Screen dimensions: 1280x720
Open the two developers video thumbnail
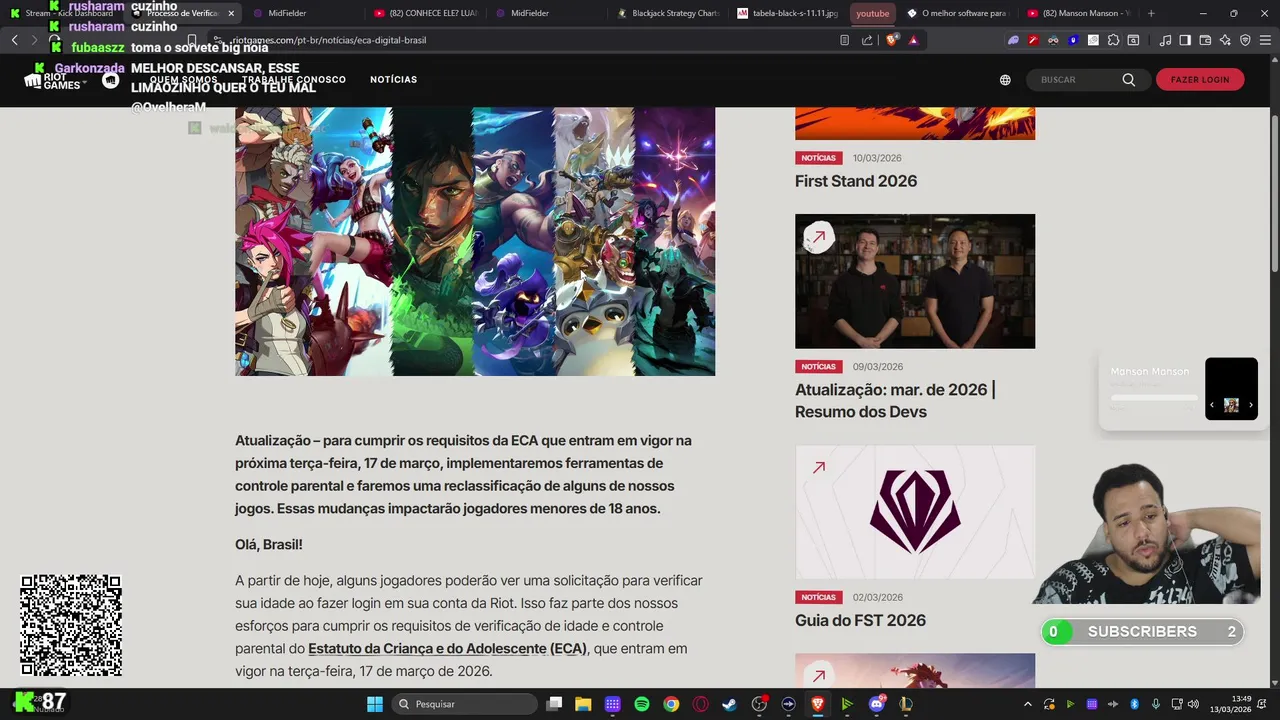tap(915, 281)
